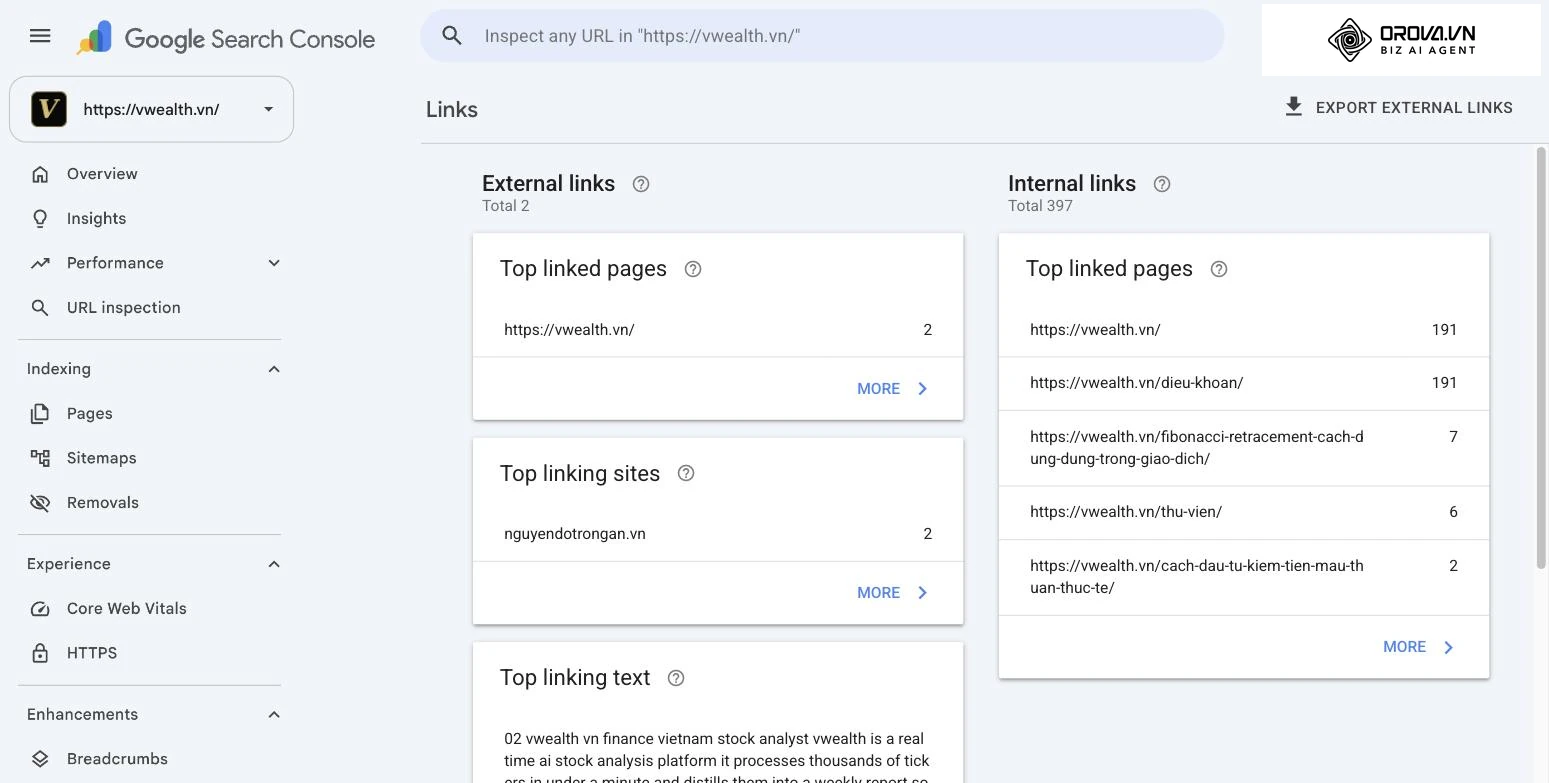The image size is (1549, 783).
Task: Select internal linked page https://vwealth.vn/ row
Action: (1244, 330)
